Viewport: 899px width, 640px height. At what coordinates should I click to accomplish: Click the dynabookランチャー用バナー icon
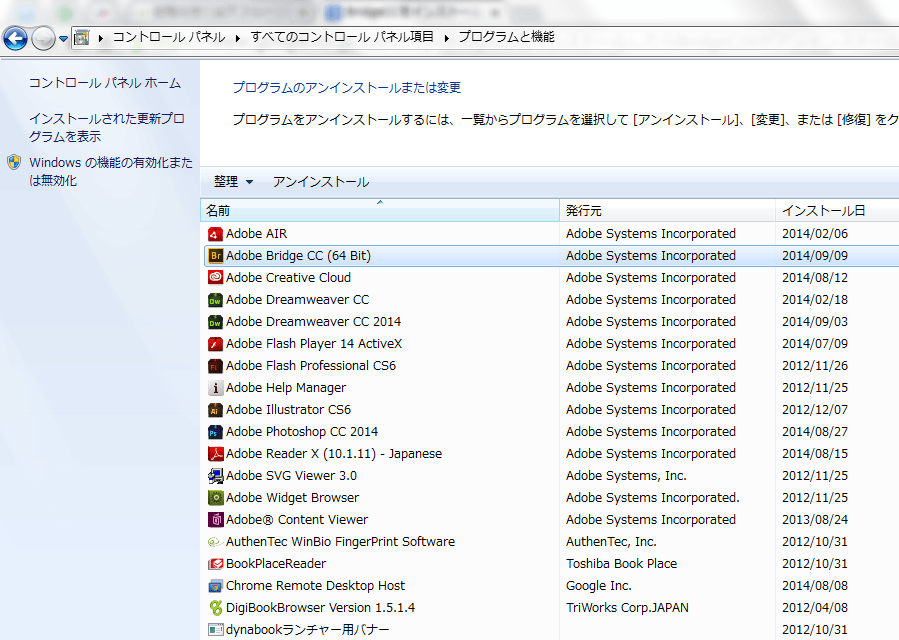[x=215, y=630]
